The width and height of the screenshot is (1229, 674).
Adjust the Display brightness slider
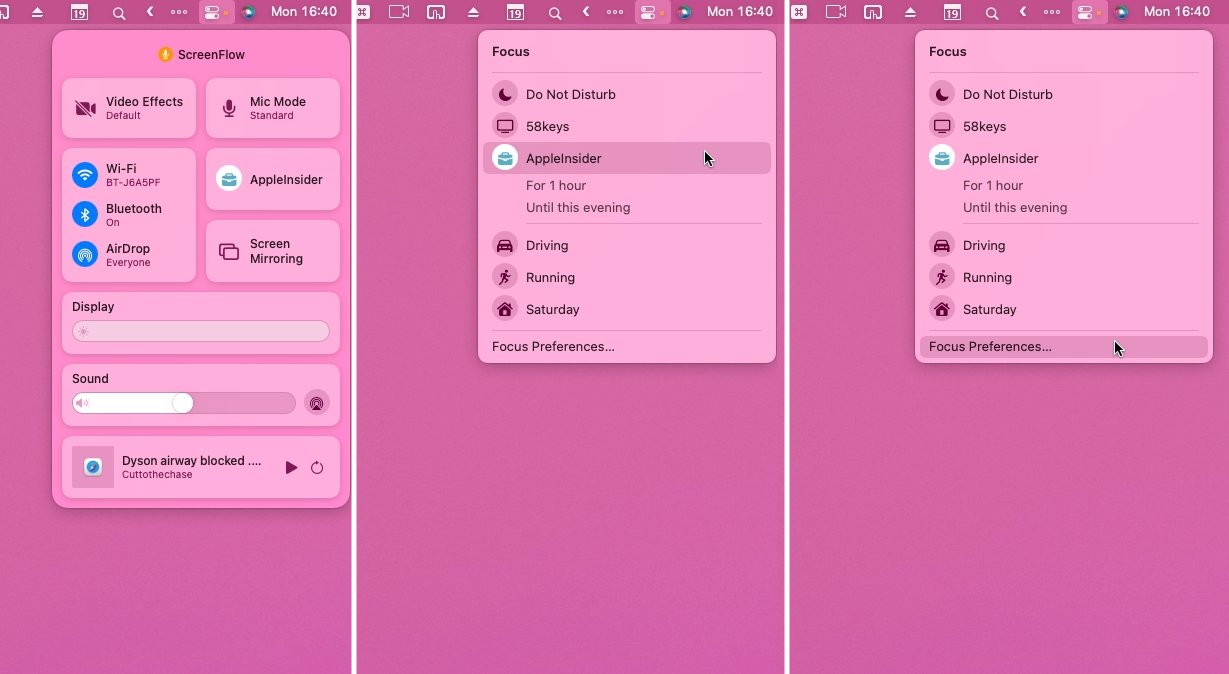200,331
